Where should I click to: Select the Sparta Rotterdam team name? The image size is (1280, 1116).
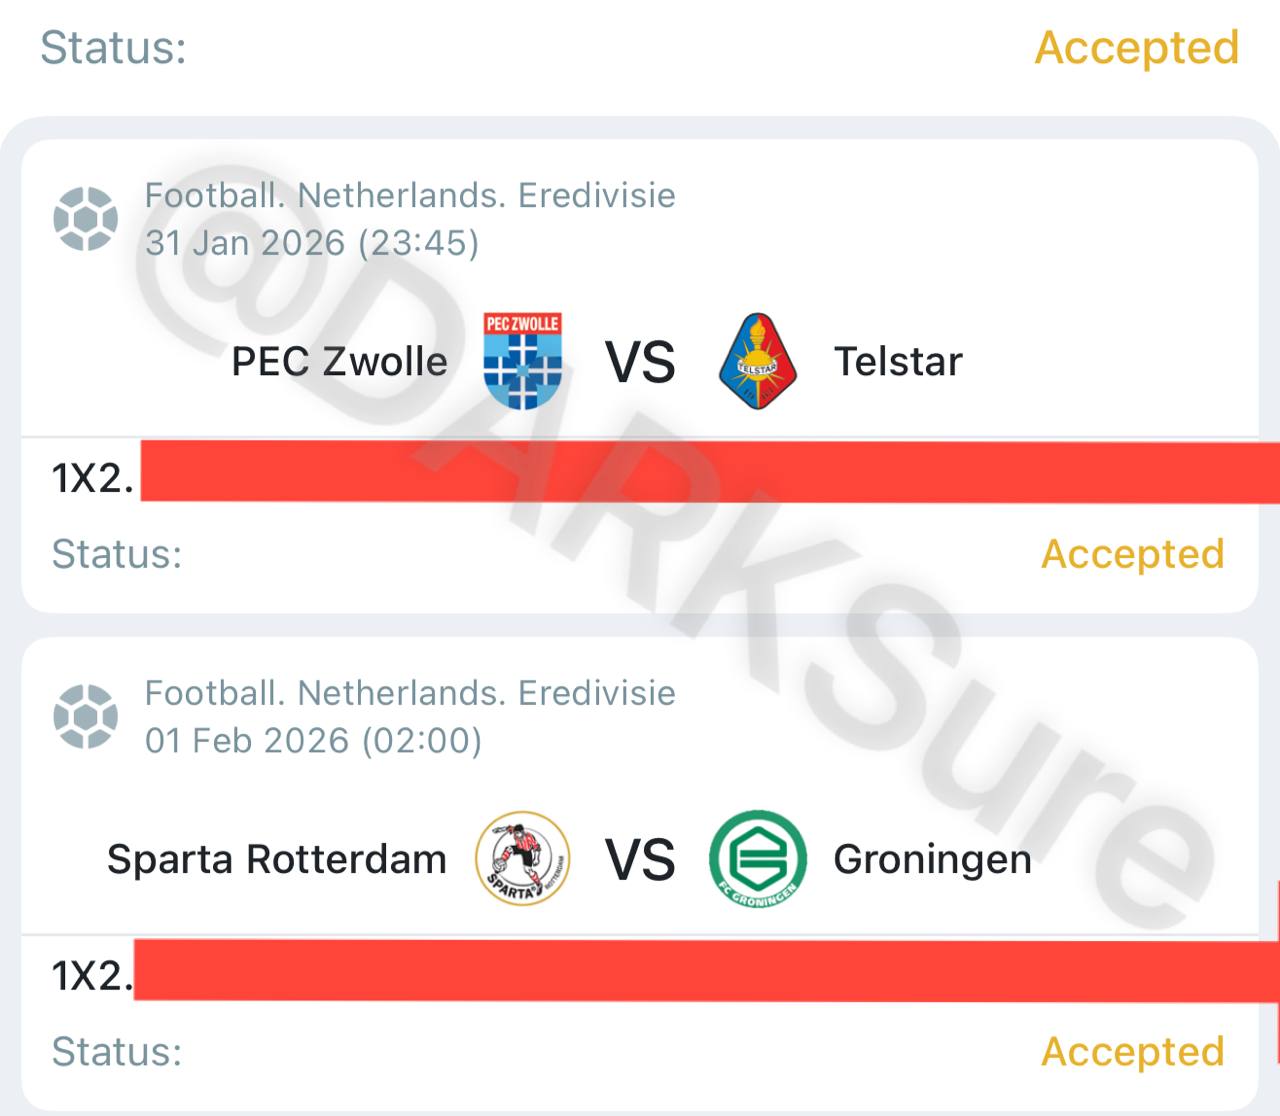tap(276, 859)
